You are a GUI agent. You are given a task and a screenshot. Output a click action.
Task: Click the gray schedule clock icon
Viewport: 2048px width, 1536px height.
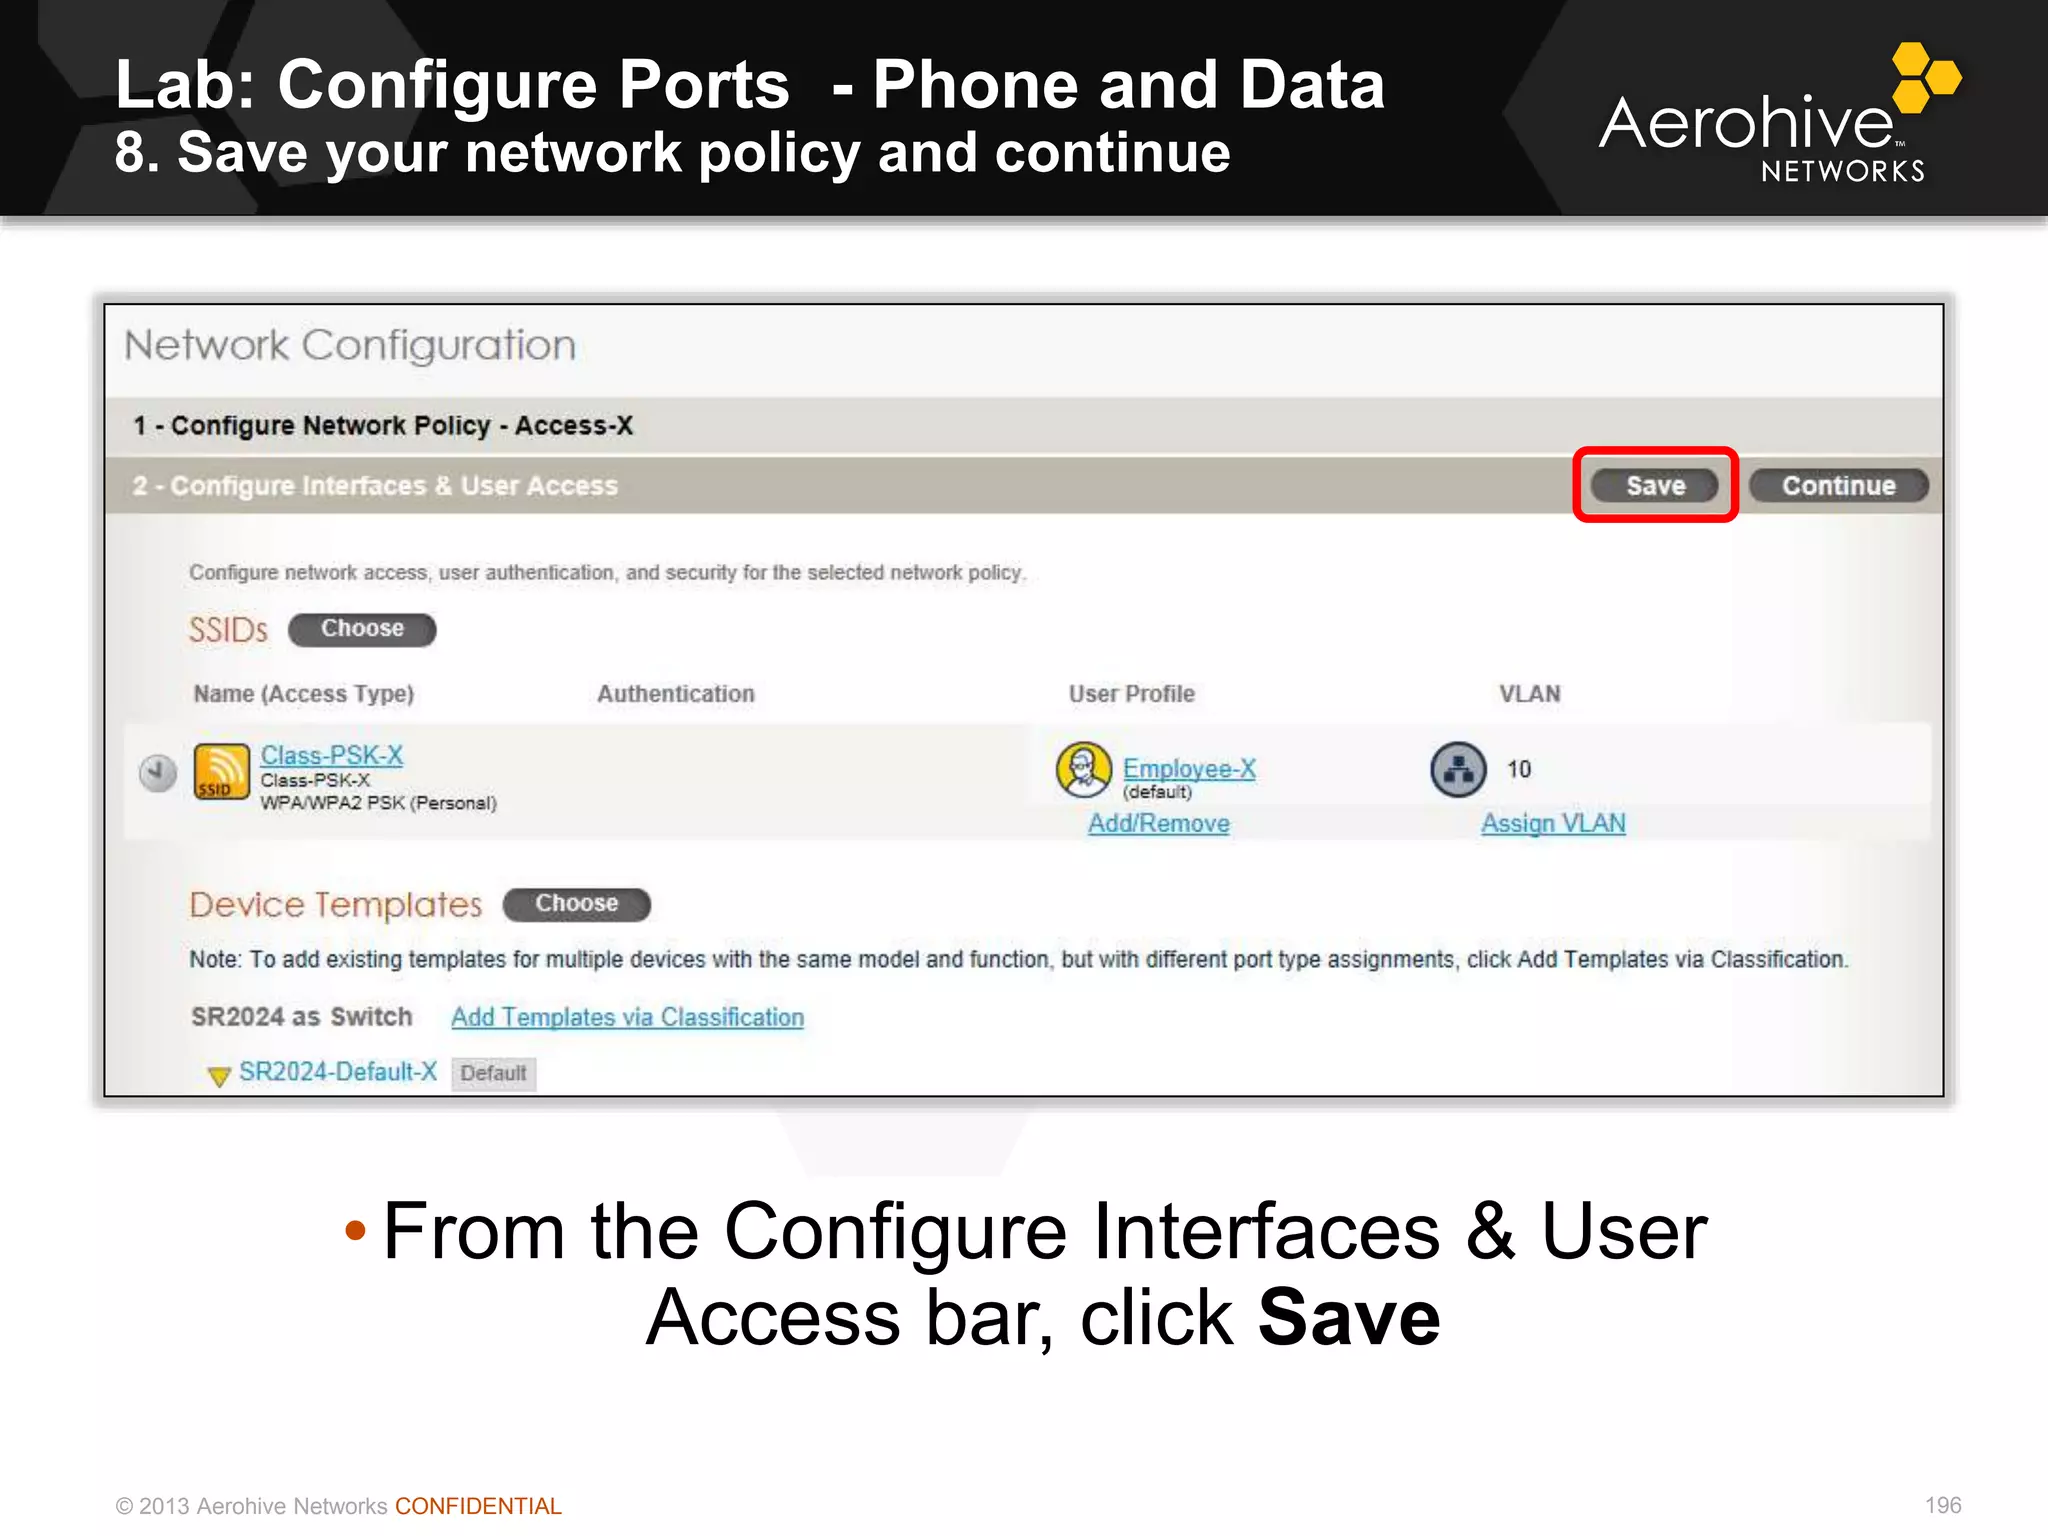[x=158, y=772]
